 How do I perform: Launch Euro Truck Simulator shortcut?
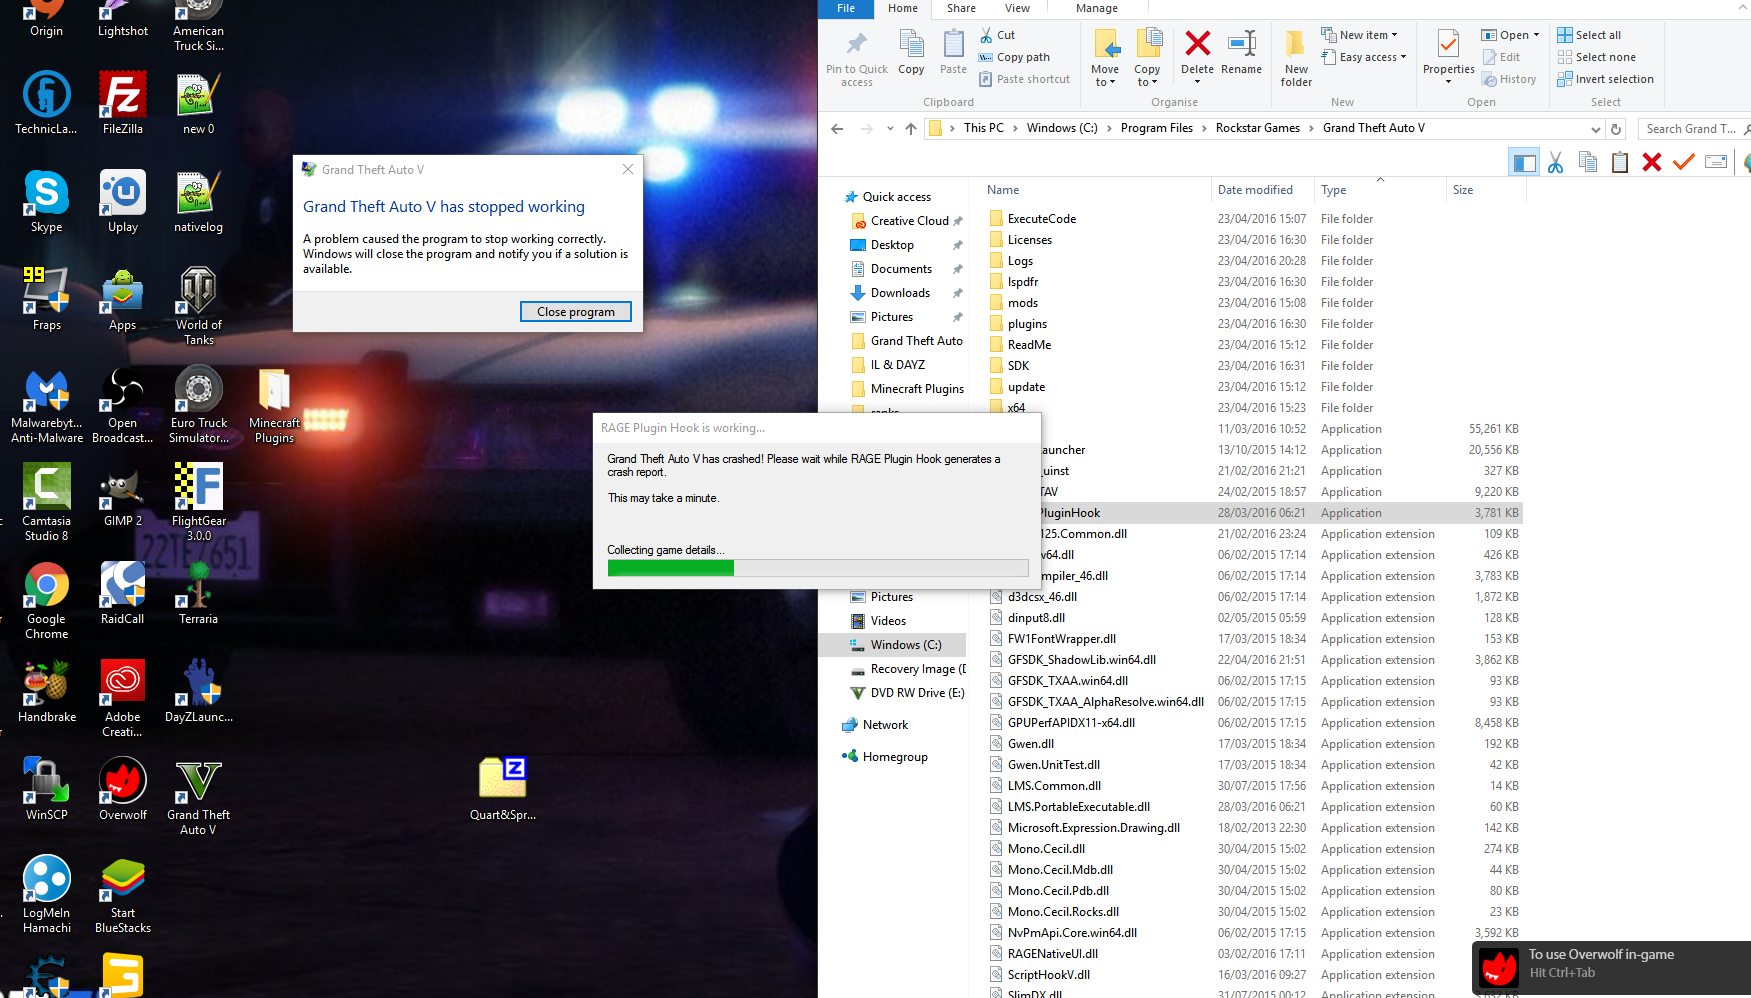(x=198, y=404)
